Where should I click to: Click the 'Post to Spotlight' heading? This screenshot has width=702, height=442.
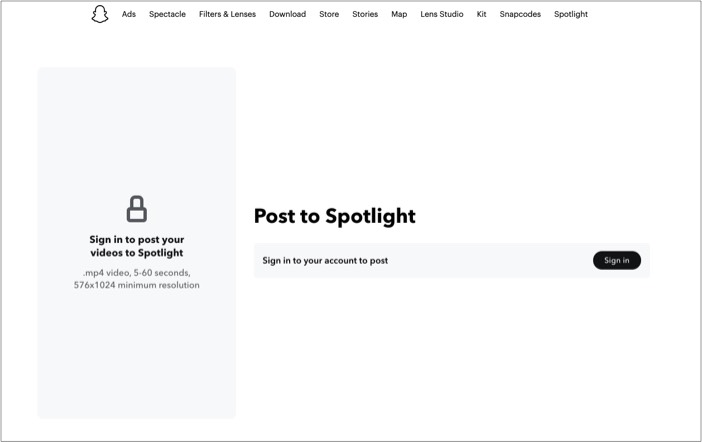click(x=334, y=216)
